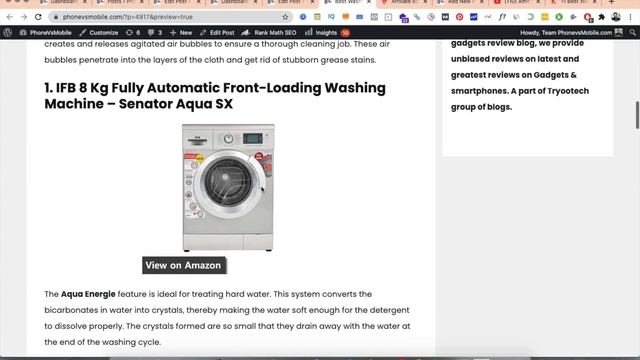Open the Chrome extensions puzzle icon
Screen dimensions: 640x360
(x=602, y=17)
